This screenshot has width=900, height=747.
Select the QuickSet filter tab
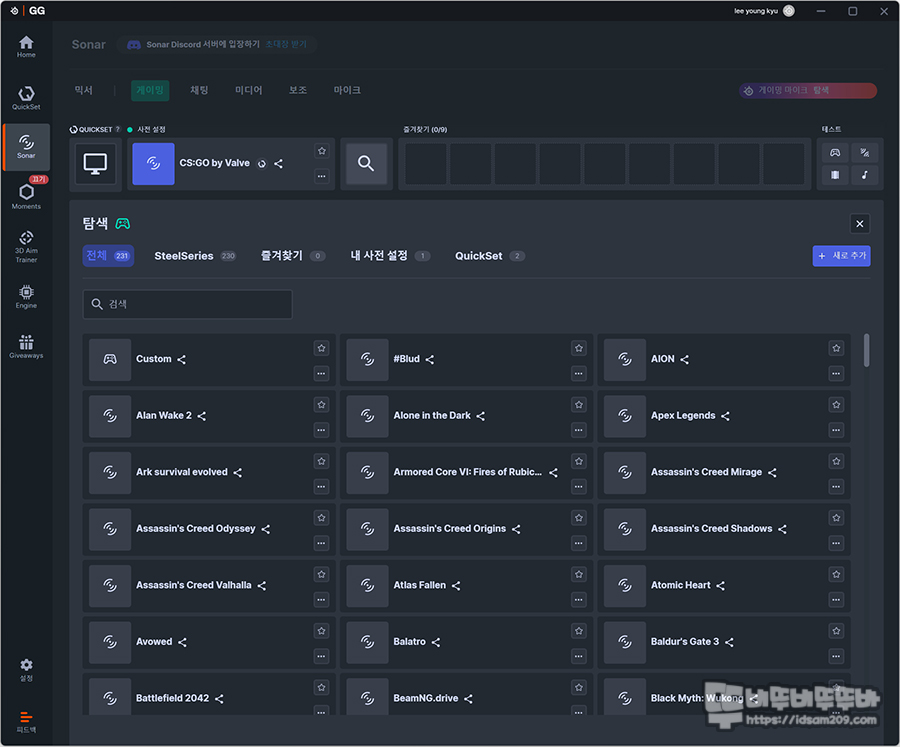coord(490,256)
